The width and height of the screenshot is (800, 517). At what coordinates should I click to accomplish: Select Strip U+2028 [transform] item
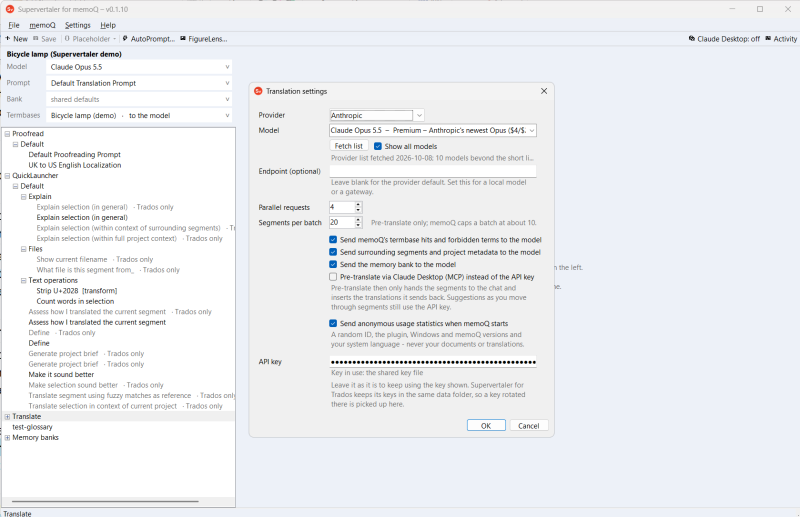[x=77, y=291]
